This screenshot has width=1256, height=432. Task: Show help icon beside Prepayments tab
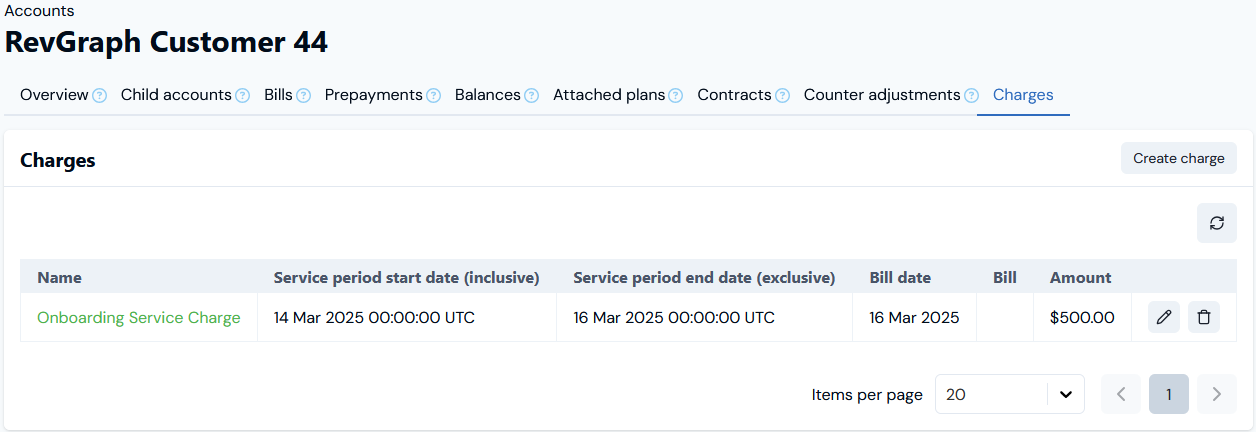point(433,96)
